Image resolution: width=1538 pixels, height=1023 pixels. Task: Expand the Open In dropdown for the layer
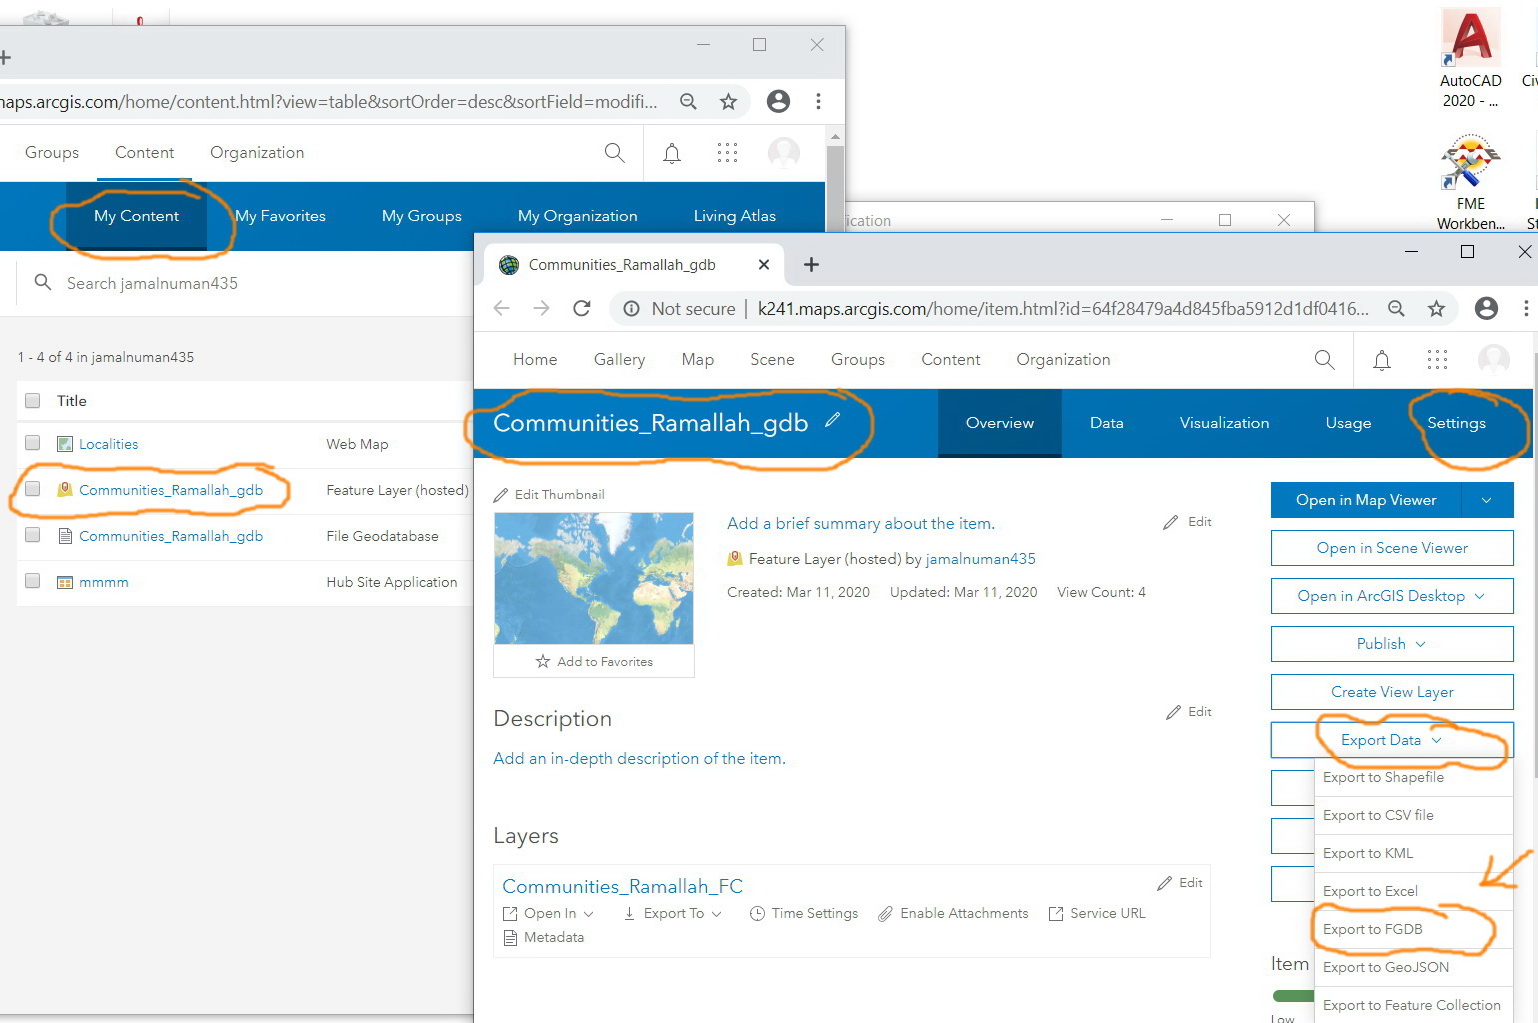click(x=548, y=913)
